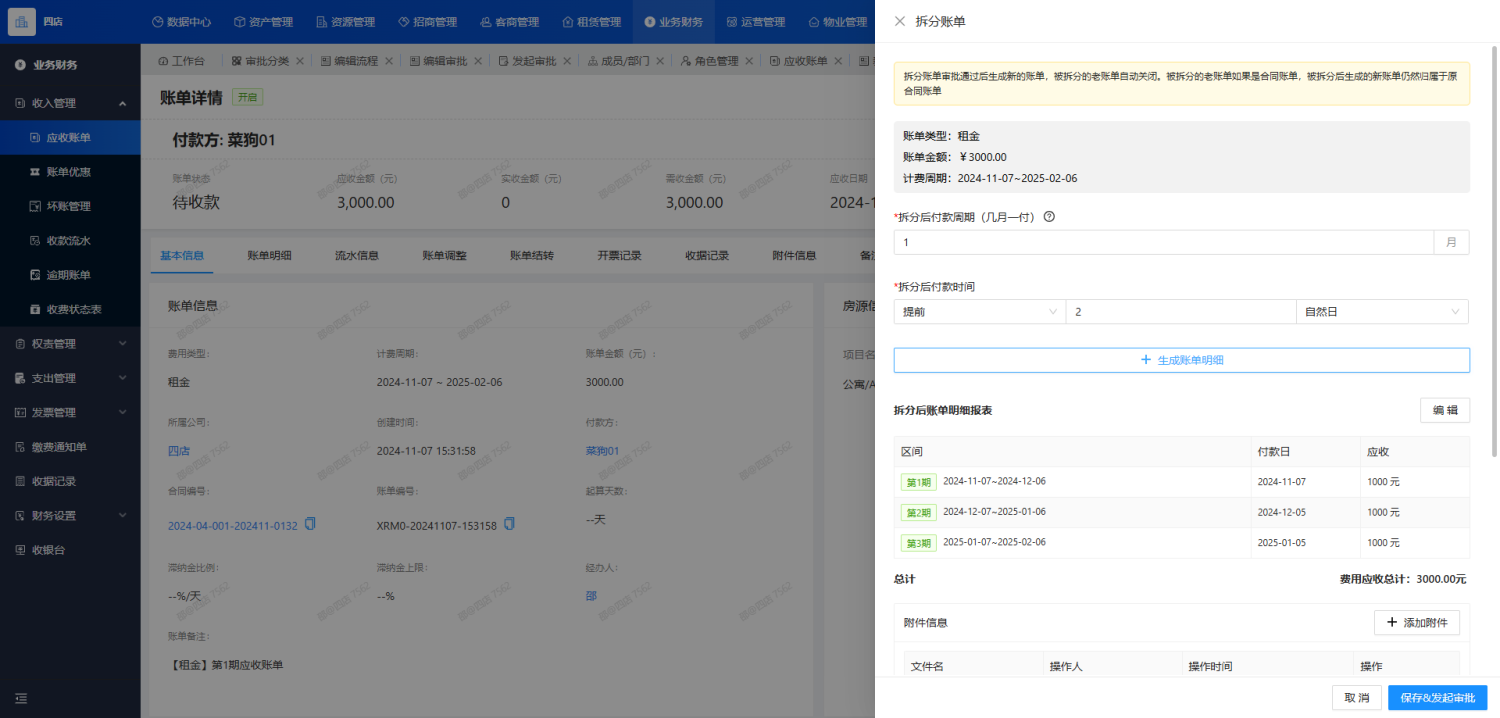This screenshot has width=1500, height=718.
Task: Close the 编辑审批 page tab
Action: tap(478, 61)
